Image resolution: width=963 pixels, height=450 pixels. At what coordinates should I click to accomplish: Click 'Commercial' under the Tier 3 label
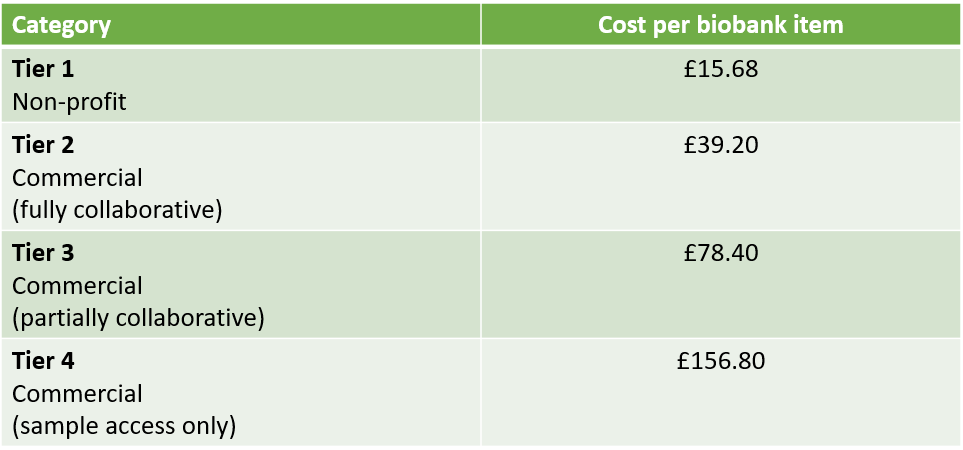(x=77, y=286)
